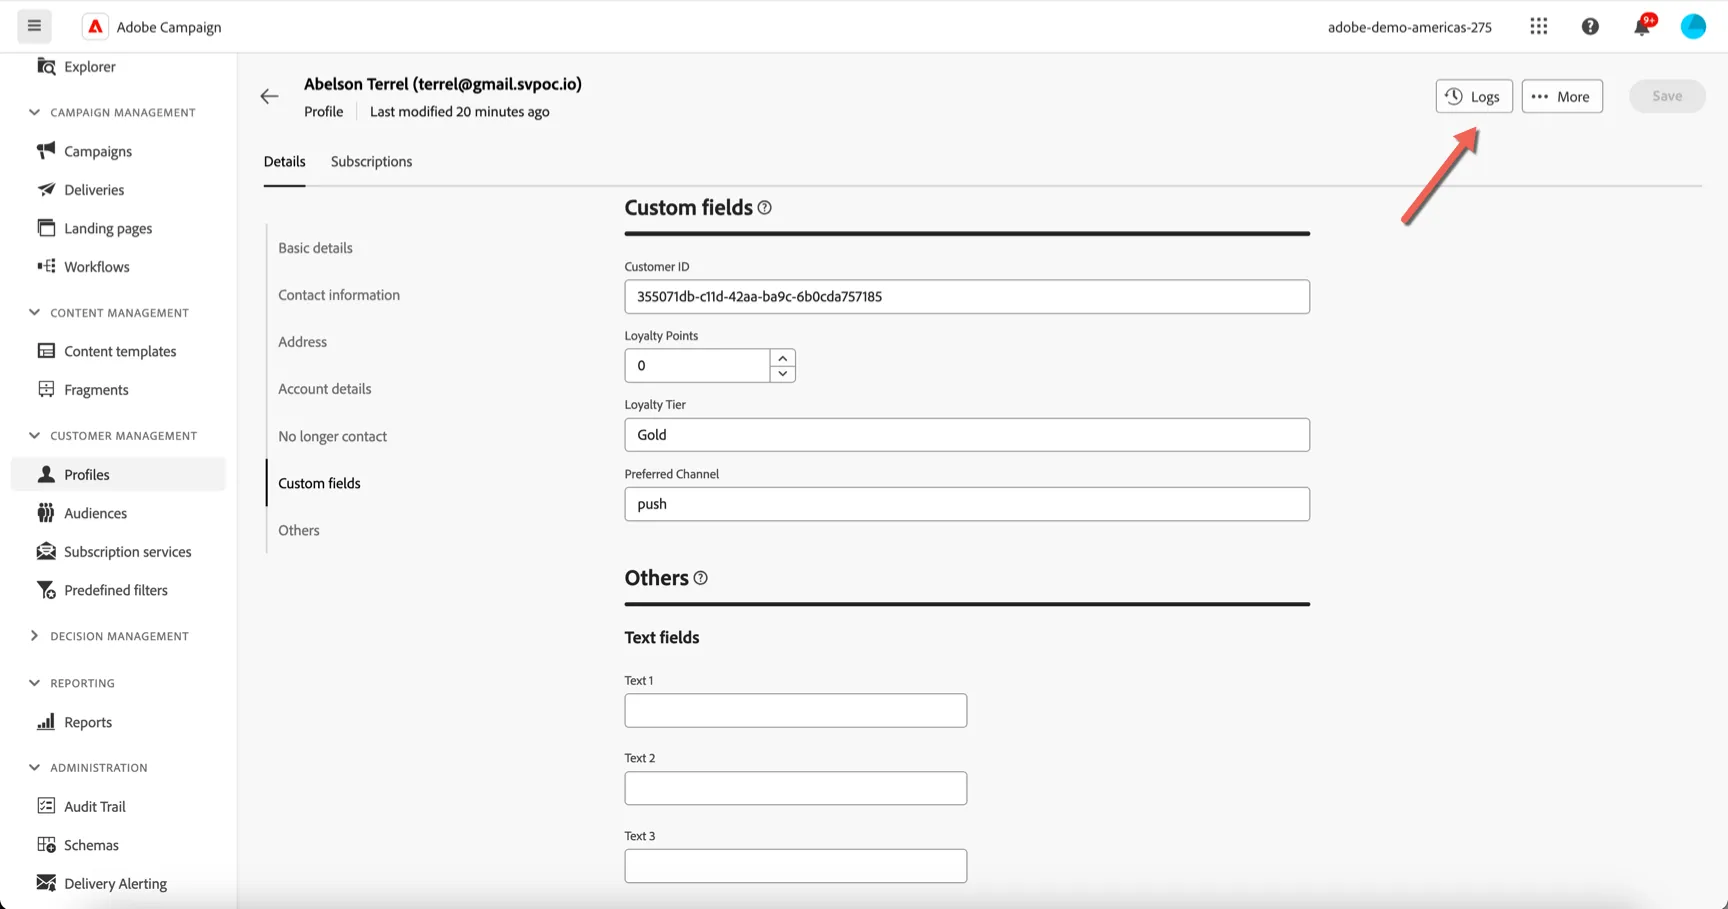Screen dimensions: 1728x909
Task: Click the Adobe Campaign logo icon
Action: [95, 27]
